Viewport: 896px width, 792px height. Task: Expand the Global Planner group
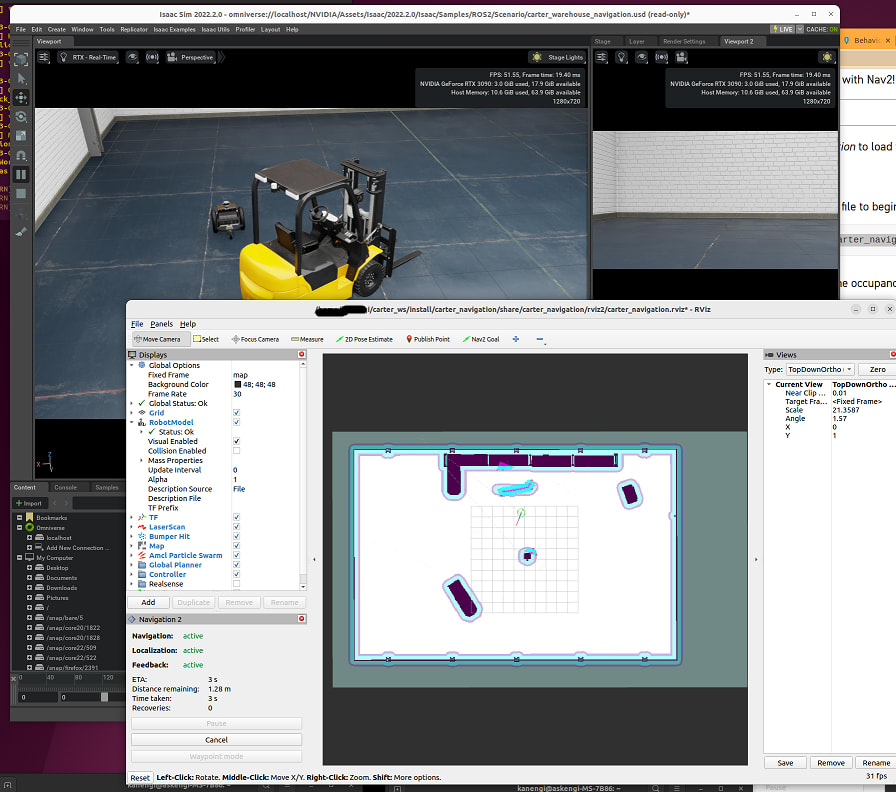[131, 565]
